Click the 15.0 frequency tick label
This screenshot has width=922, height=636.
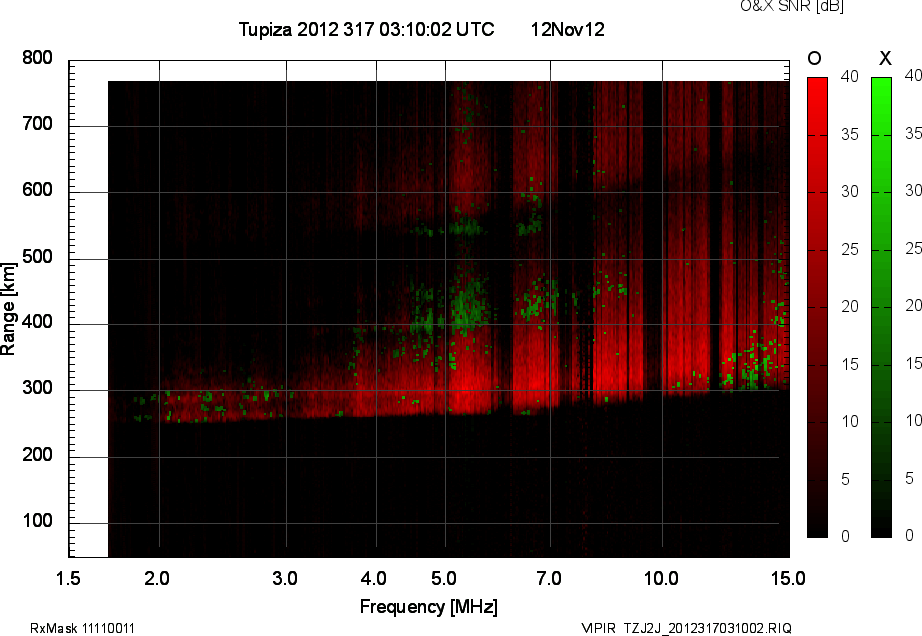[788, 578]
